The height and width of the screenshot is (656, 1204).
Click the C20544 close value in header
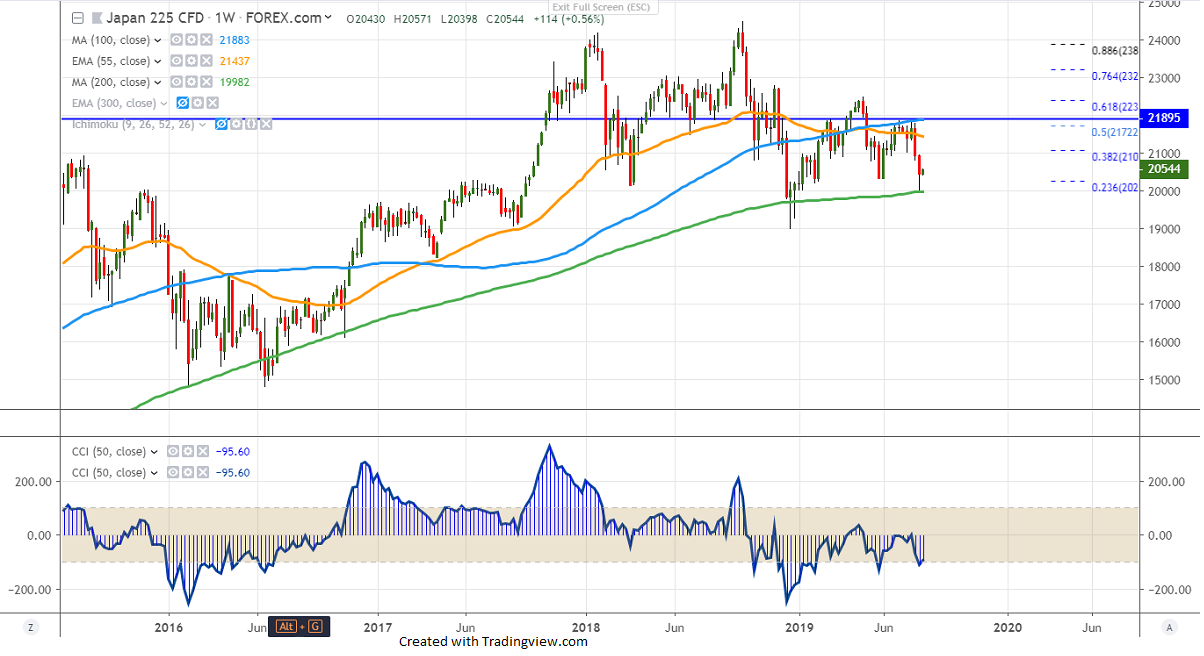click(x=507, y=19)
